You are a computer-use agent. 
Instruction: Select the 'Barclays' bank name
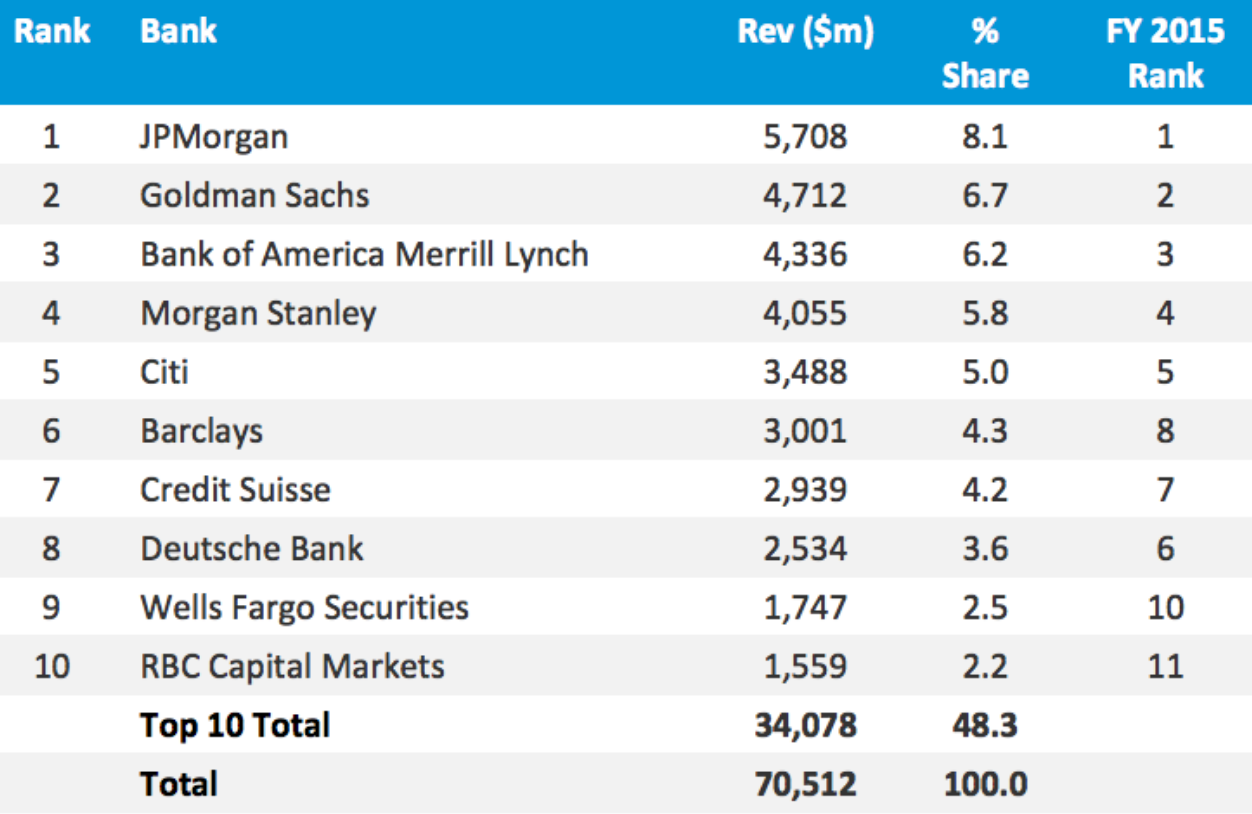pyautogui.click(x=202, y=432)
